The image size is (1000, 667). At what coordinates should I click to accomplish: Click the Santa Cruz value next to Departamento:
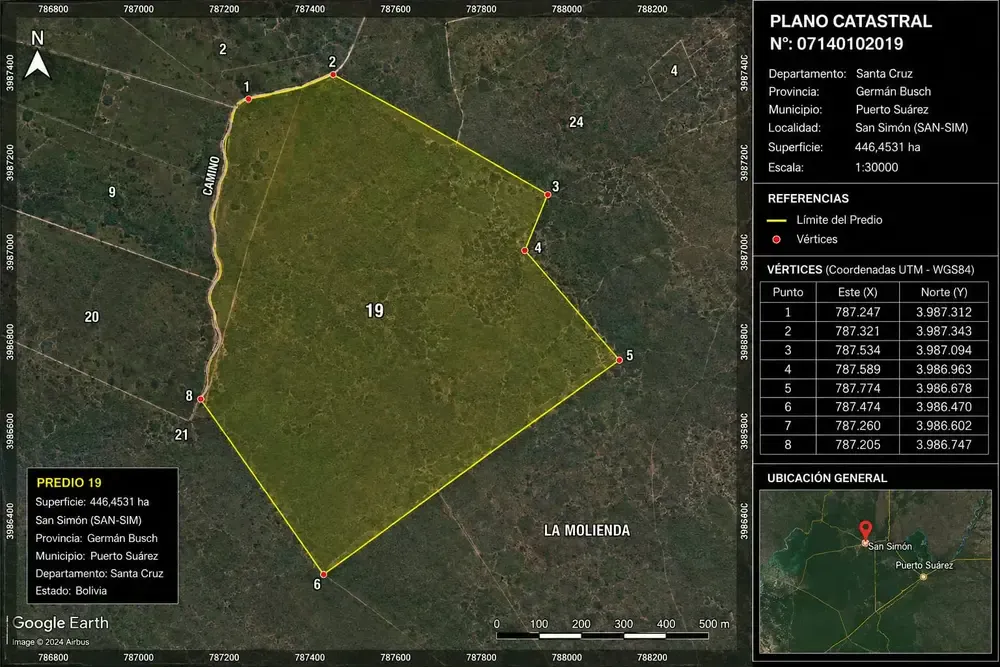click(x=884, y=74)
